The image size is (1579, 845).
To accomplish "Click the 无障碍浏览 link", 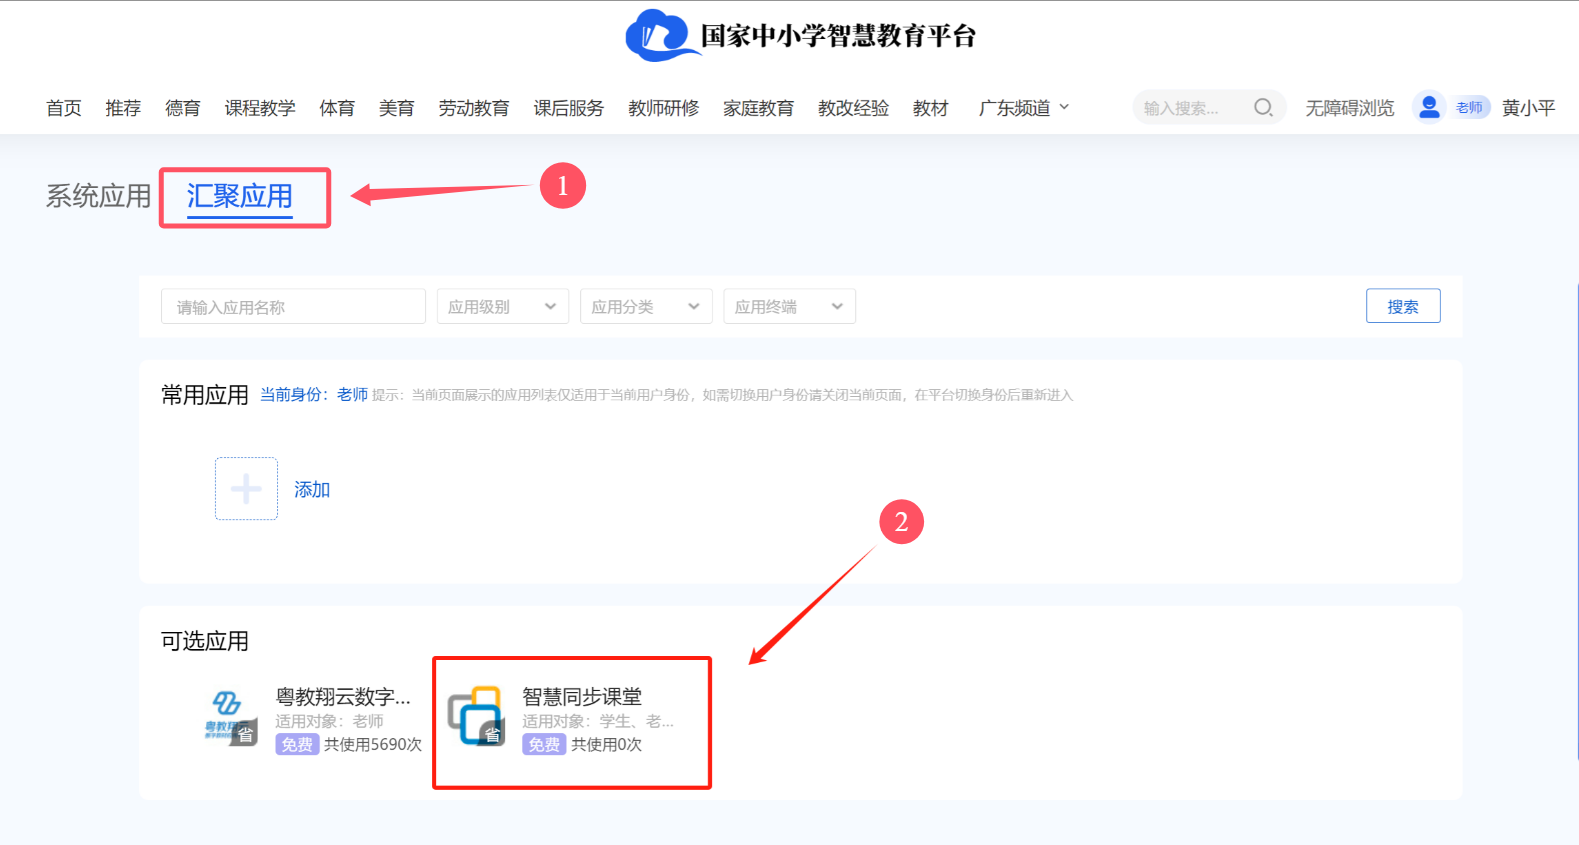I will click(1349, 108).
